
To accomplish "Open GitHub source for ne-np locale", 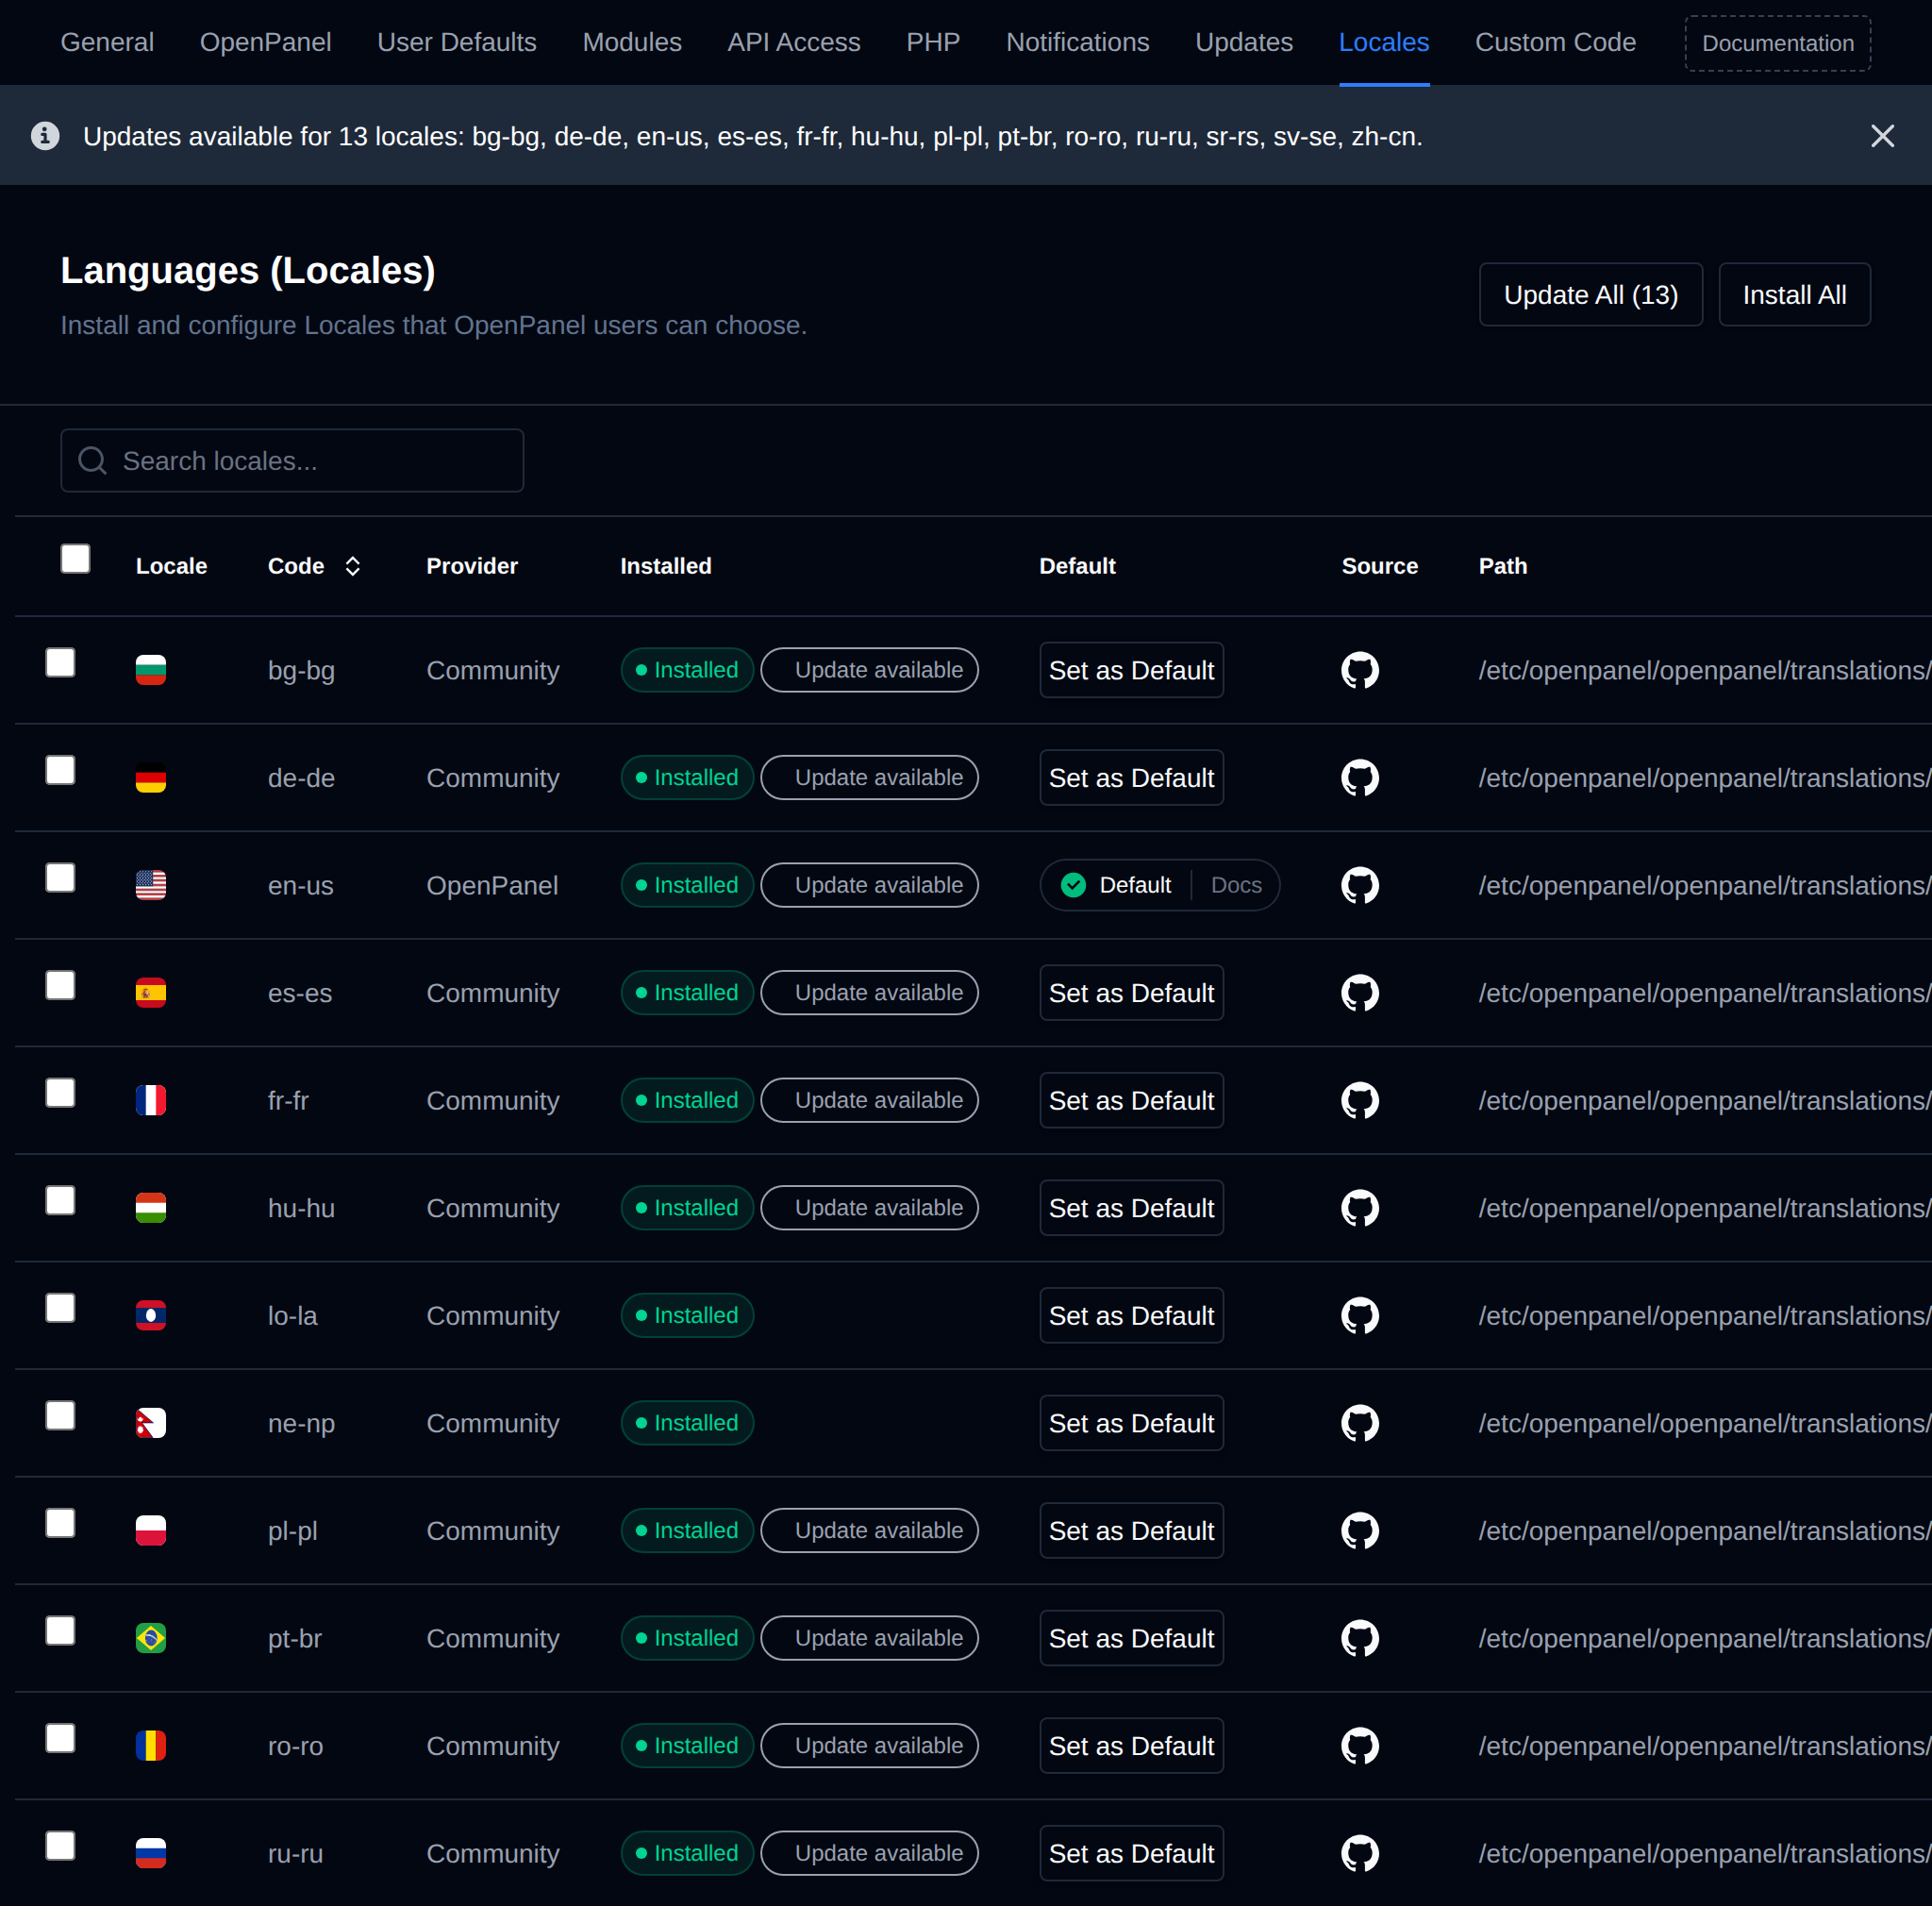I will tap(1360, 1423).
